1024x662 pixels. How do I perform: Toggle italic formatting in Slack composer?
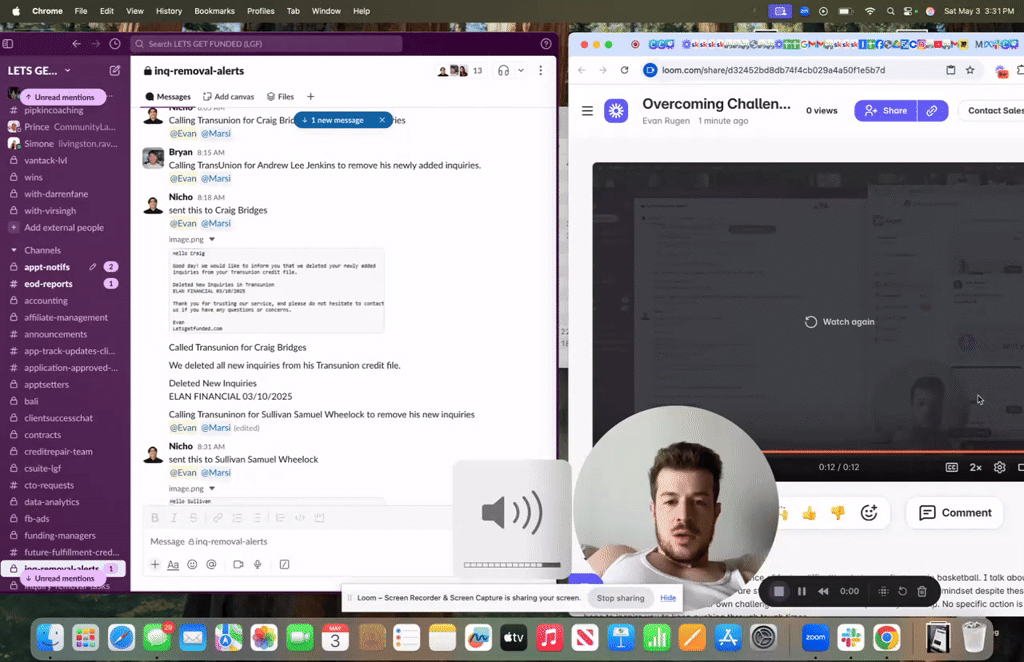[174, 518]
